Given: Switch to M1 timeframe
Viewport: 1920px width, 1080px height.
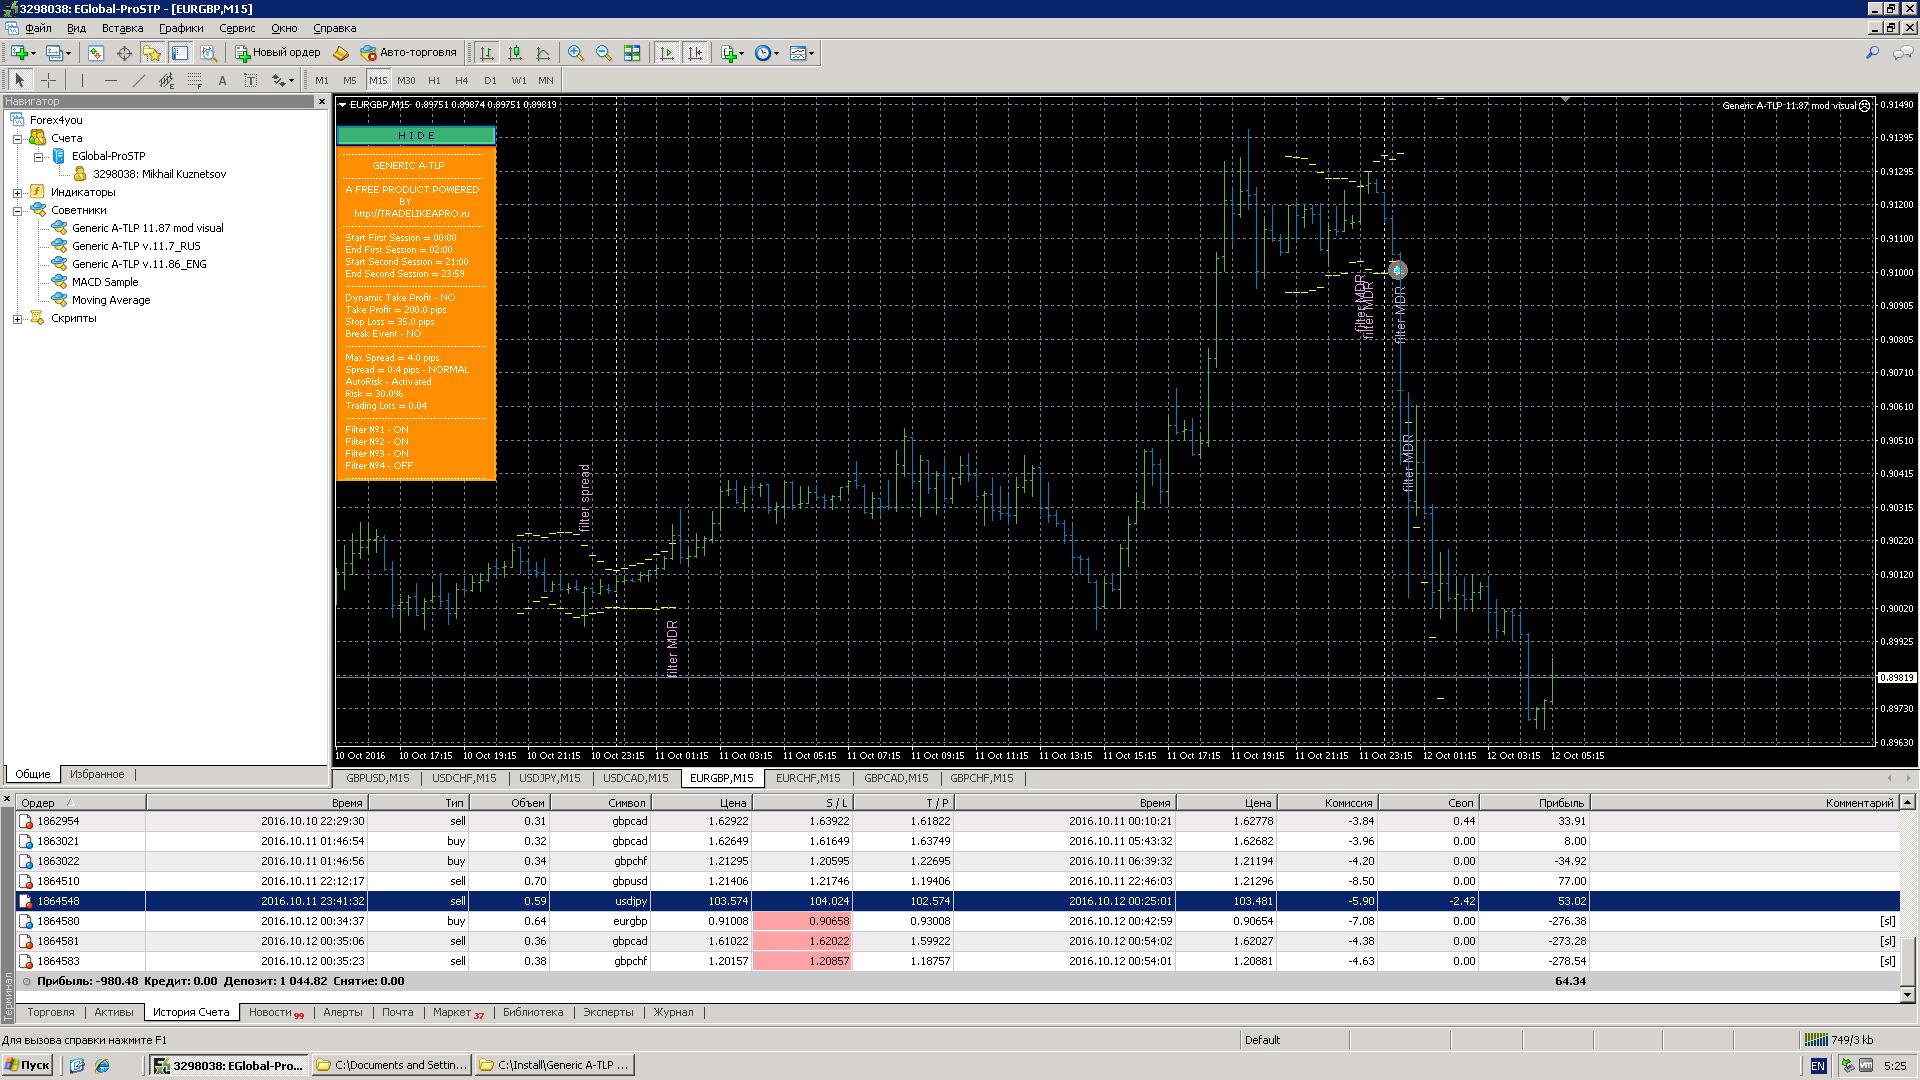Looking at the screenshot, I should (x=321, y=80).
